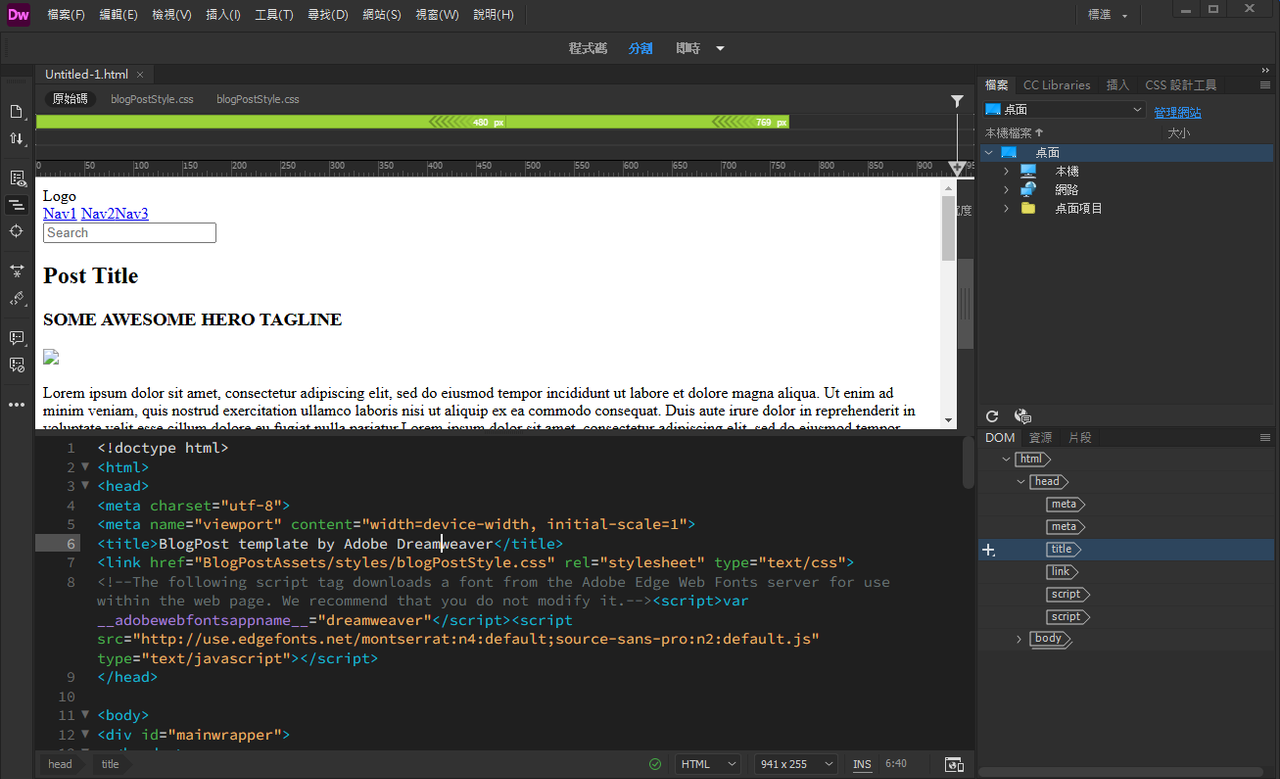
Task: Click the file management arrows icon
Action: click(17, 138)
